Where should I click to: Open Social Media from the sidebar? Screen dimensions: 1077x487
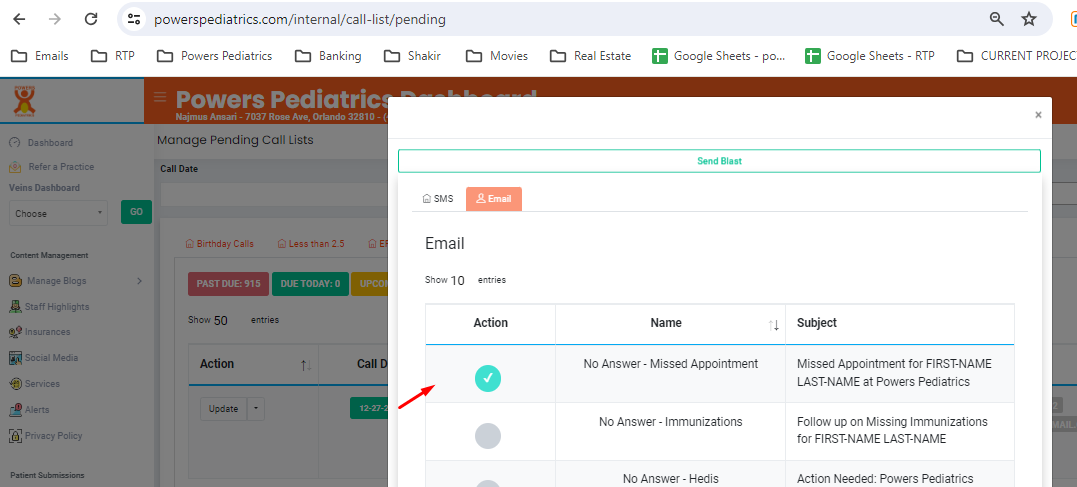coord(50,358)
